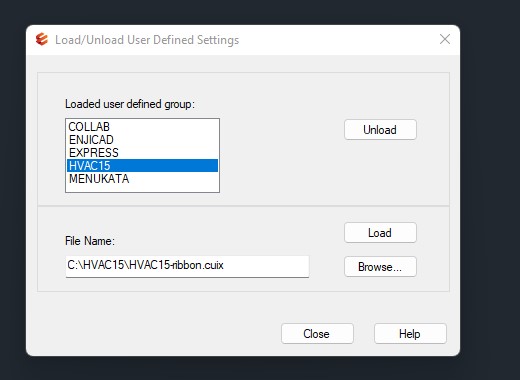520x380 pixels.
Task: Click the separator line between the two sections
Action: click(x=243, y=206)
